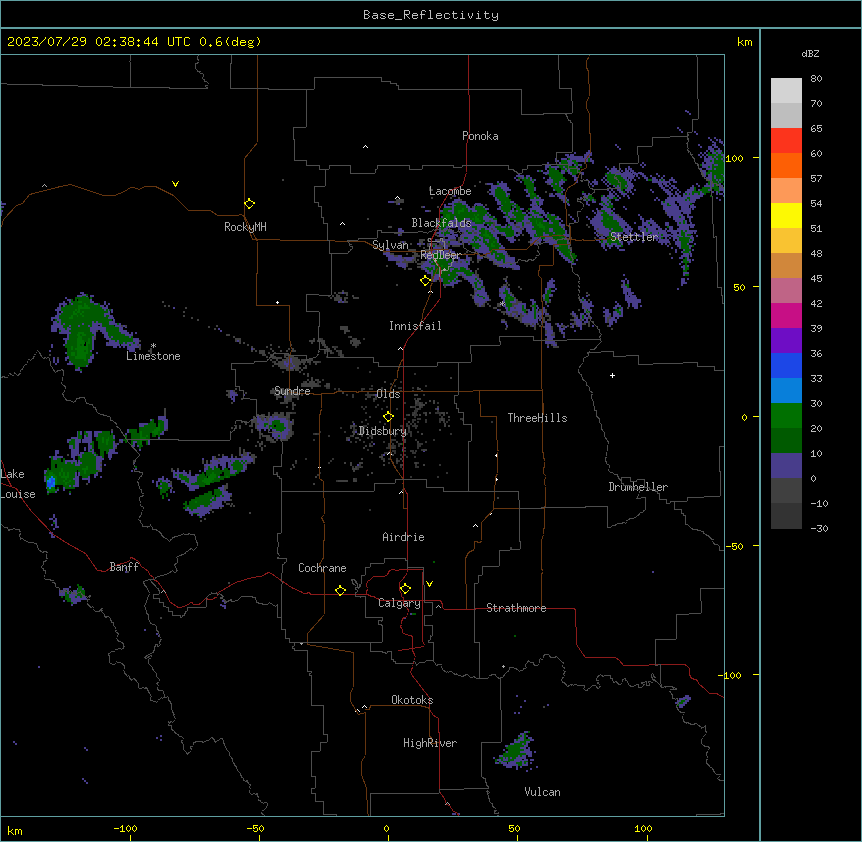862x842 pixels.
Task: Click the Vulcan label
Action: 542,792
